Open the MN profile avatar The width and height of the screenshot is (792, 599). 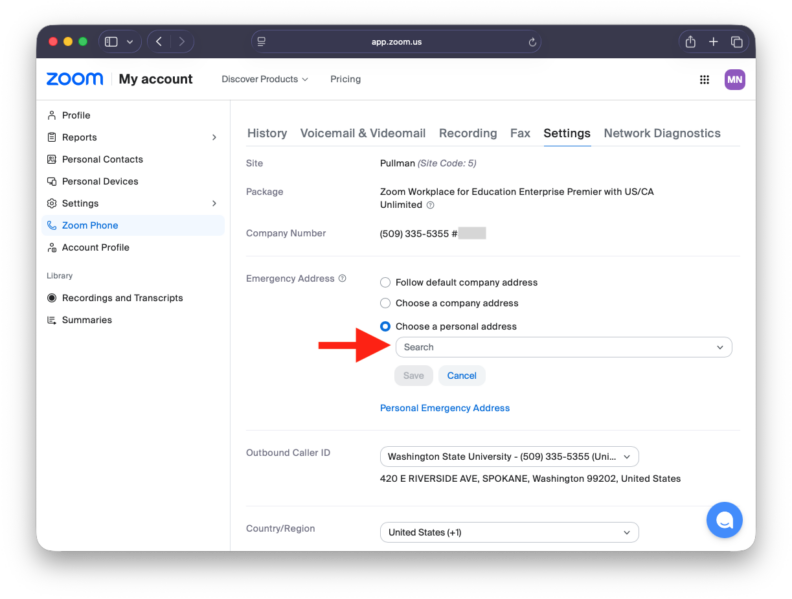(x=734, y=79)
